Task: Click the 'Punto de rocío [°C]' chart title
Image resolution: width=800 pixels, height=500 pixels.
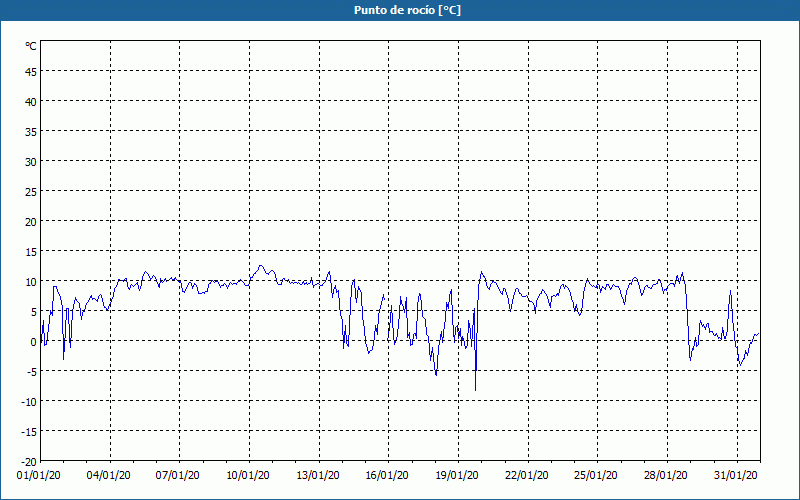Action: [407, 10]
